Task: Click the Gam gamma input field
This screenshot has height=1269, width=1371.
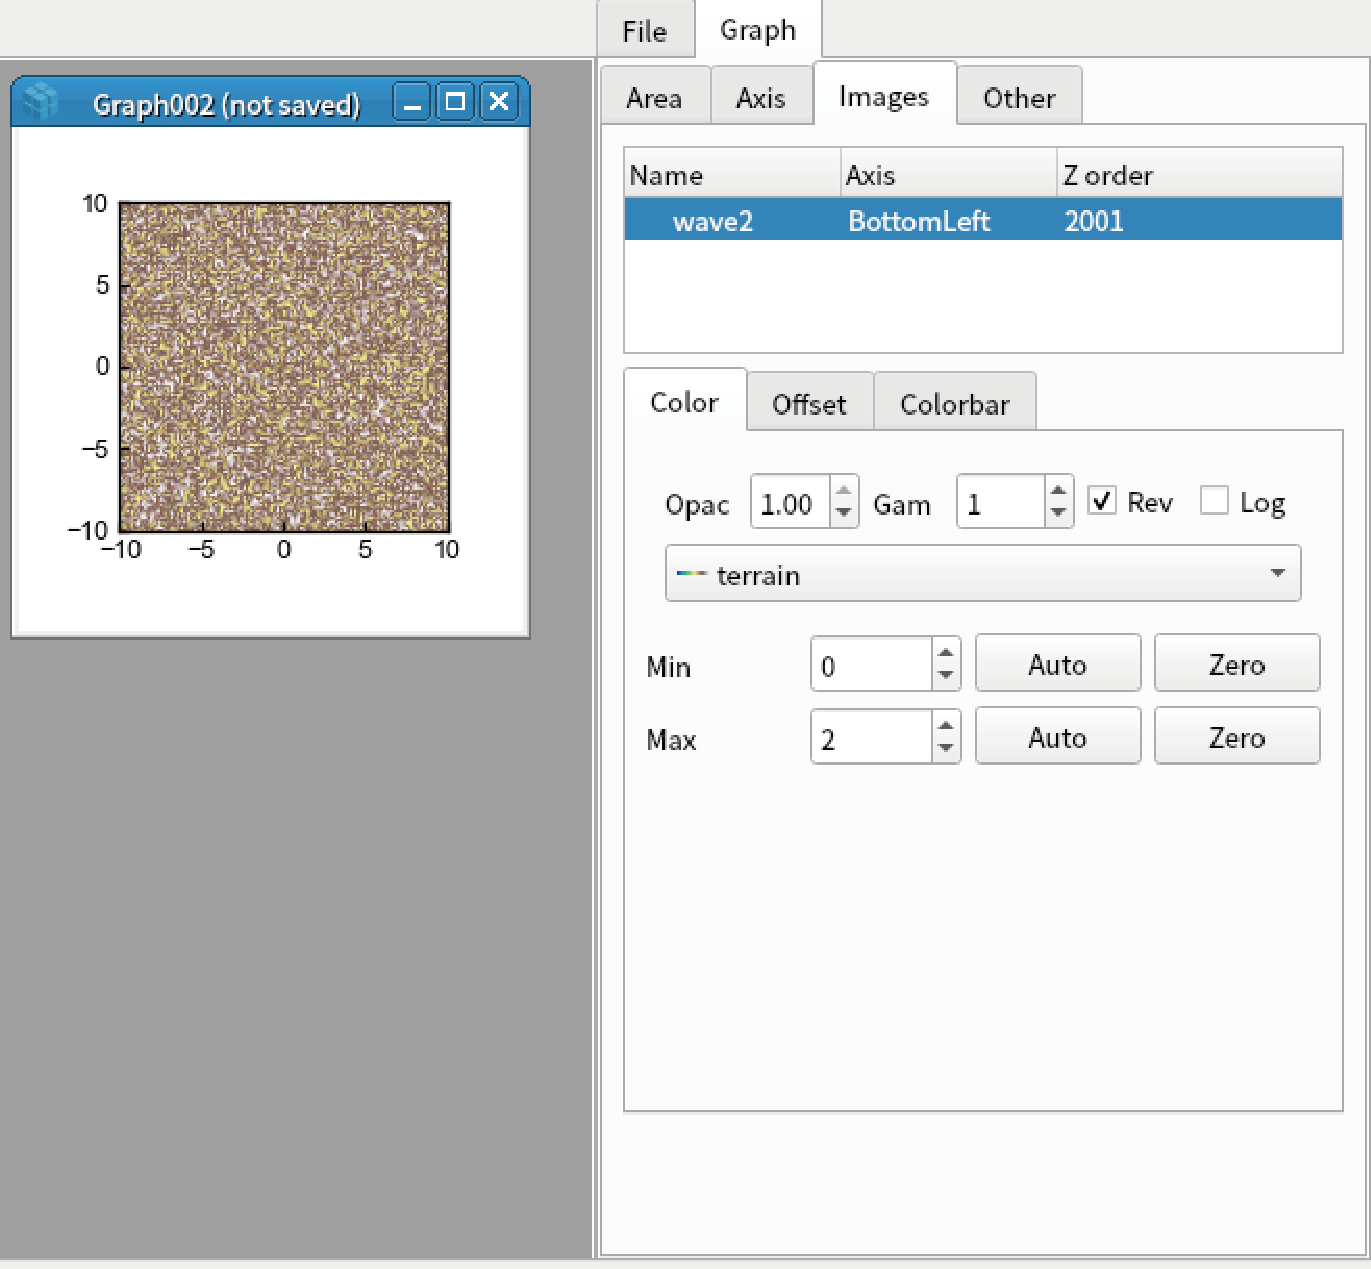Action: [1001, 502]
